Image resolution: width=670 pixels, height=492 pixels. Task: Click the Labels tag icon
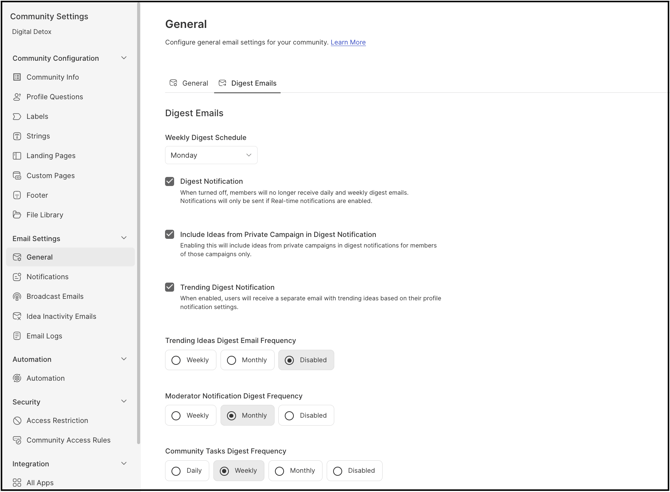coord(17,117)
